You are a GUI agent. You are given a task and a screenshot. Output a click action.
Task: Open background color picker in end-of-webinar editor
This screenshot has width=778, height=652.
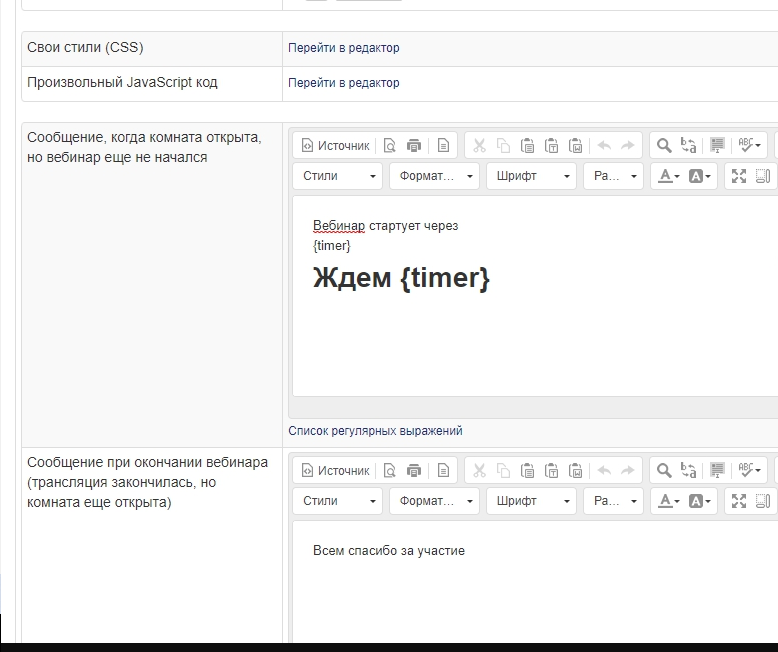700,501
